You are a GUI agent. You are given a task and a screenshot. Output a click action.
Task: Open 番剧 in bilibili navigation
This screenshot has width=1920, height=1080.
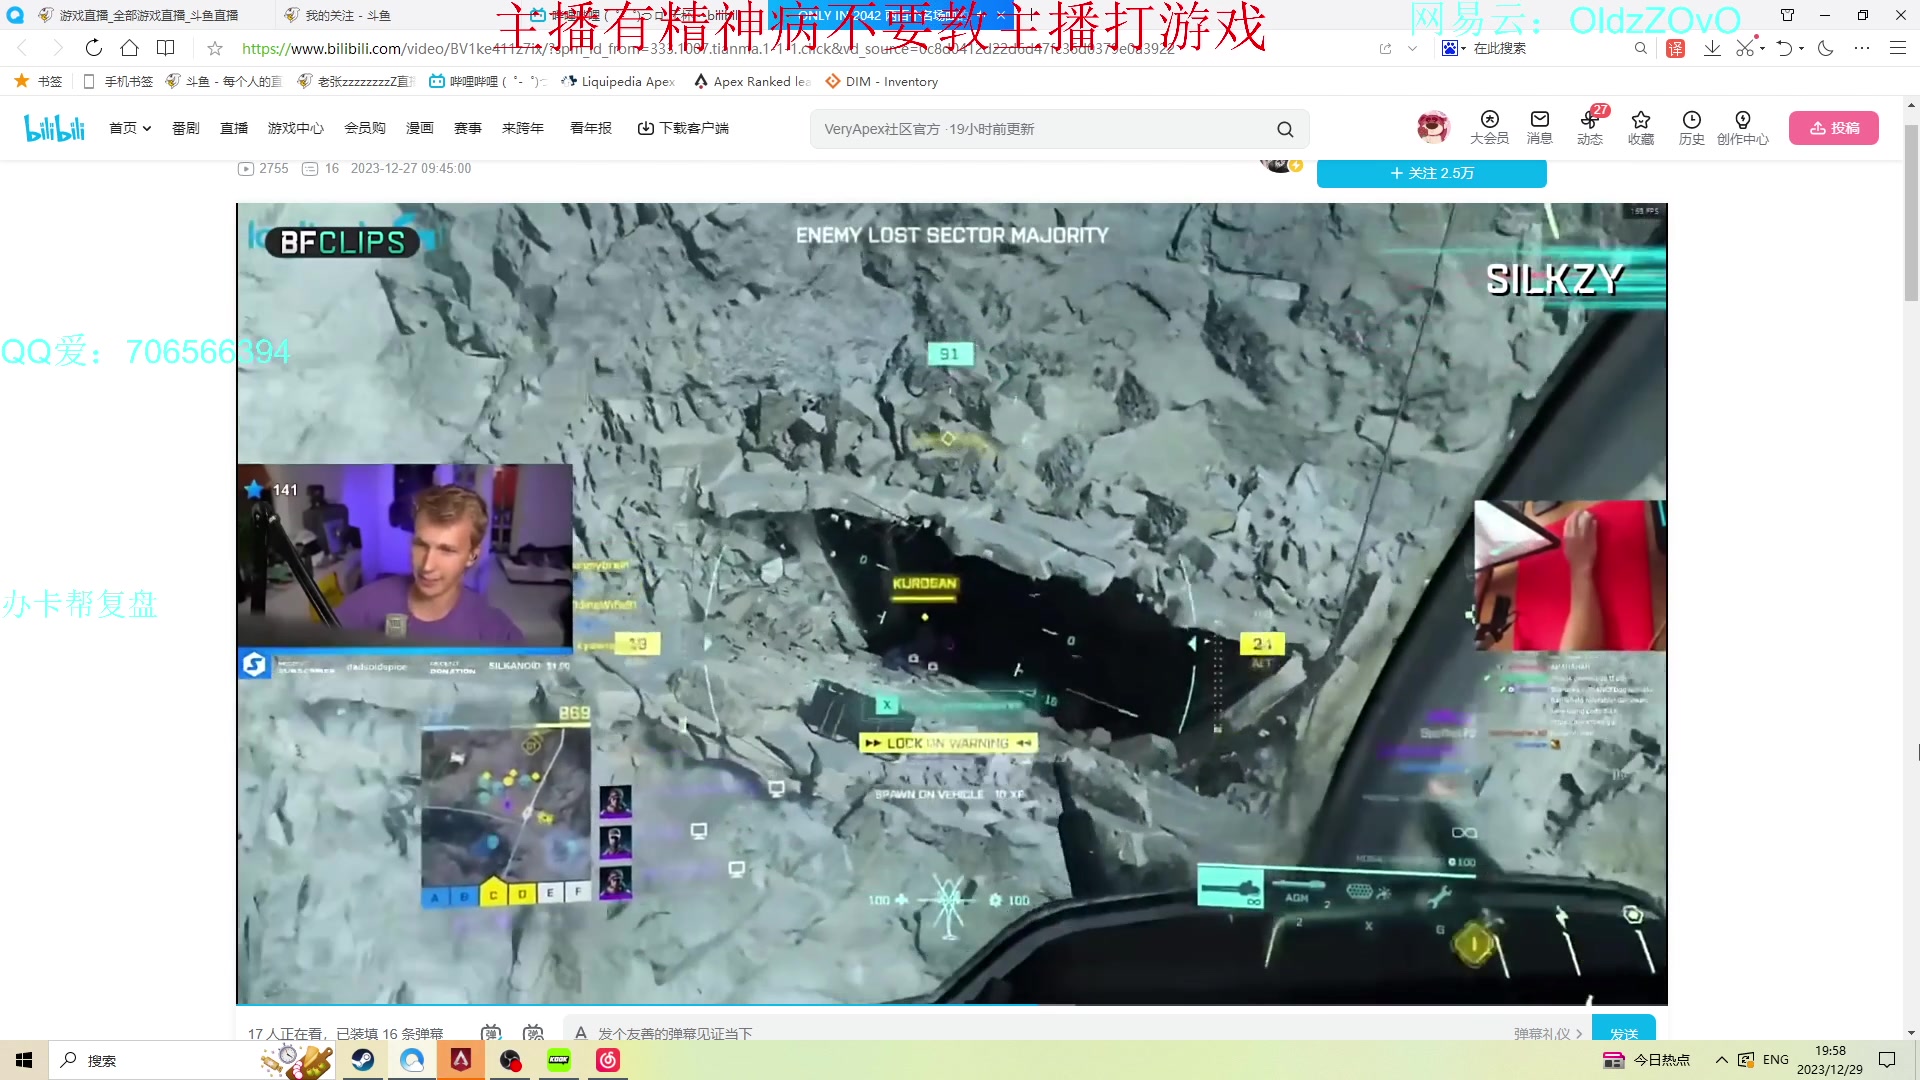click(186, 128)
